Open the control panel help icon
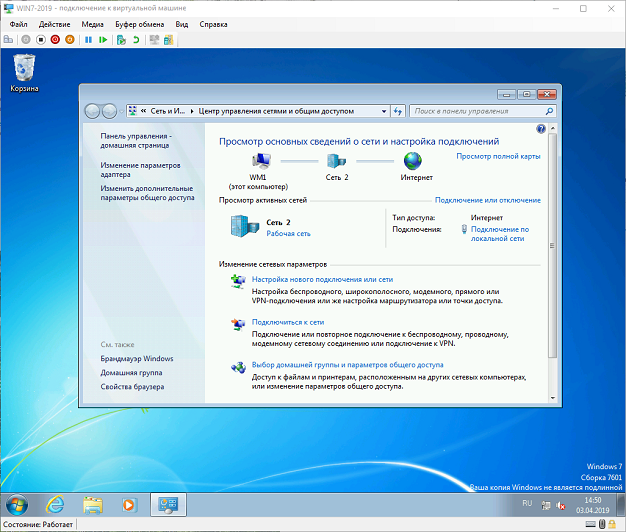Viewport: 626px width, 532px height. [541, 129]
